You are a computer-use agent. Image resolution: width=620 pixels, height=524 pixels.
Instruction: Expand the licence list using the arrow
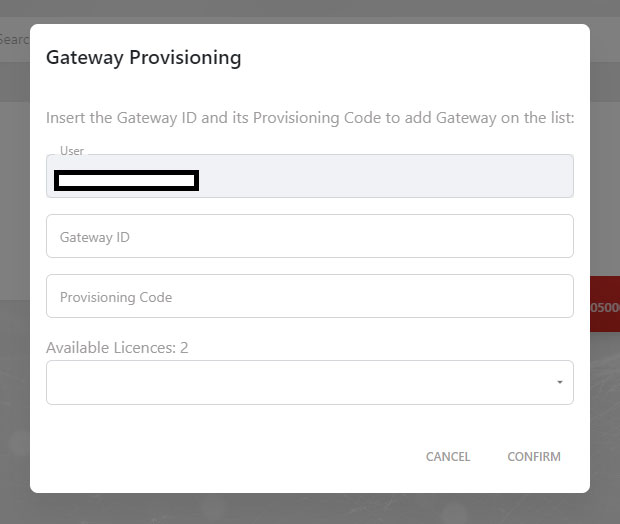coord(559,382)
